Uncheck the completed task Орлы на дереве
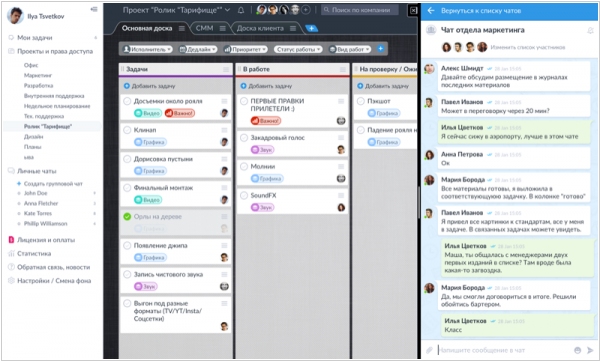The height and width of the screenshot is (361, 600). coord(127,217)
